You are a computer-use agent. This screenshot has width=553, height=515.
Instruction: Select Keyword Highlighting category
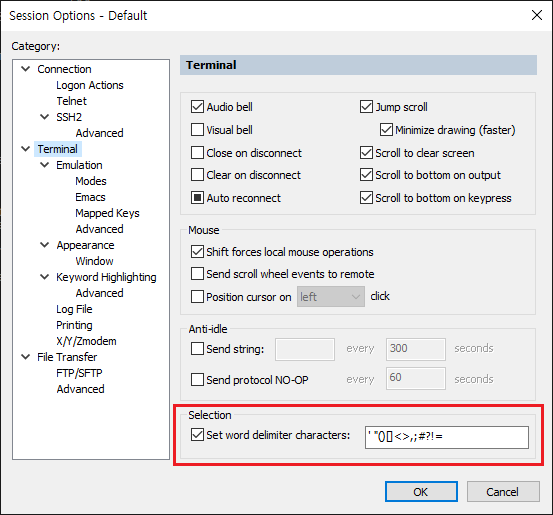tap(106, 277)
